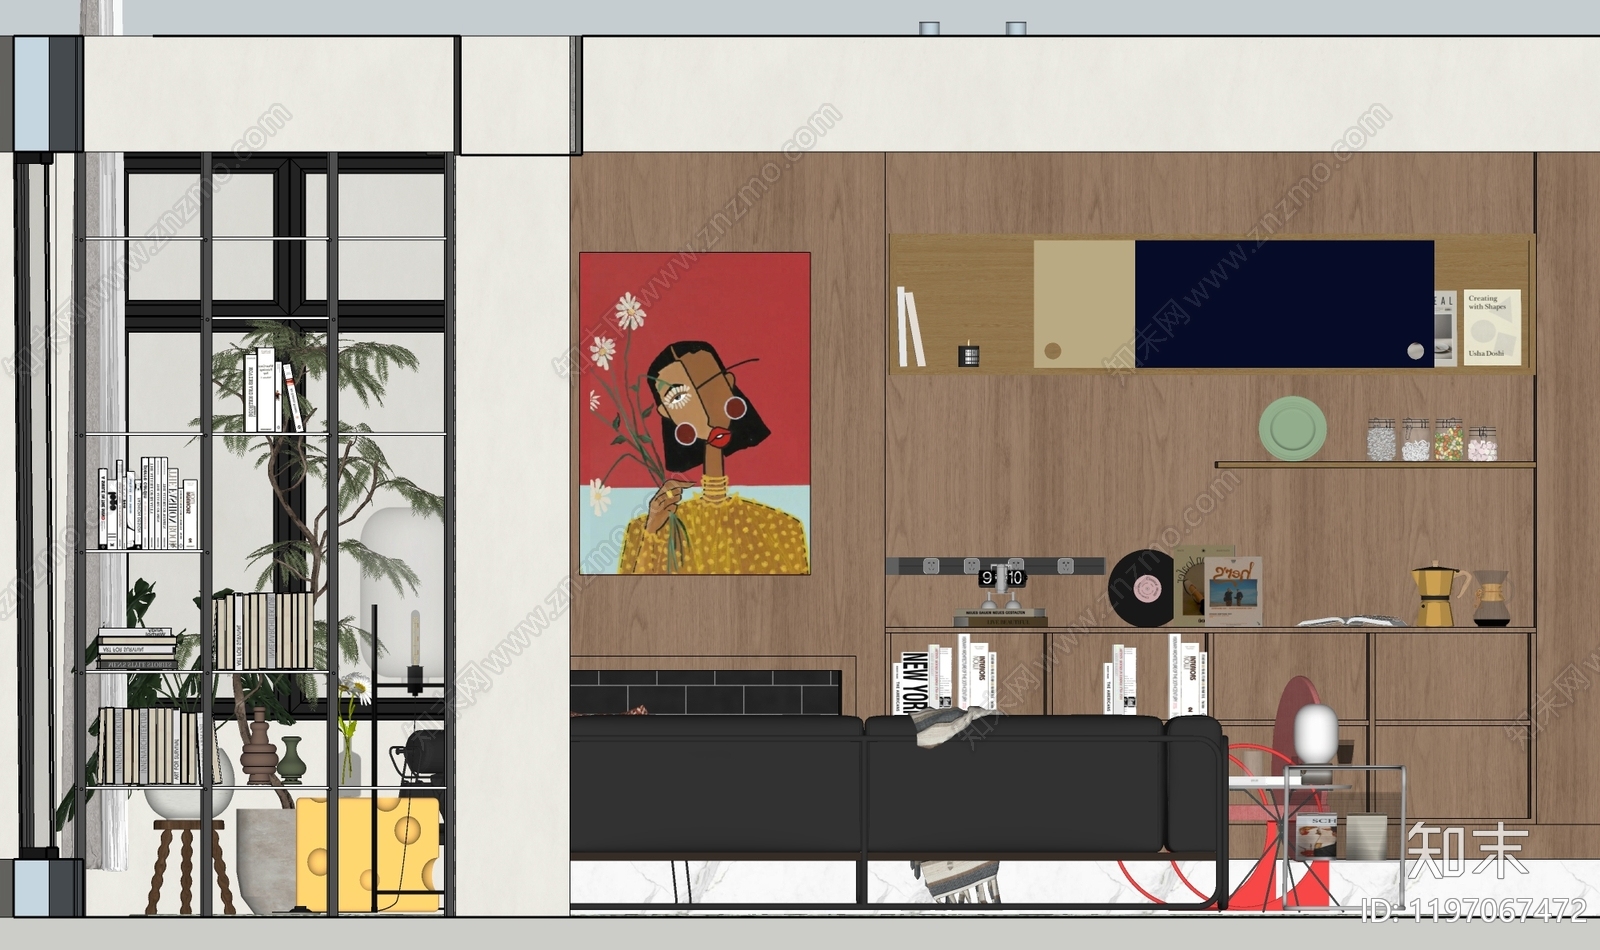Select the glass pour-over coffee carafe
Image resolution: width=1600 pixels, height=950 pixels.
coord(1491,600)
